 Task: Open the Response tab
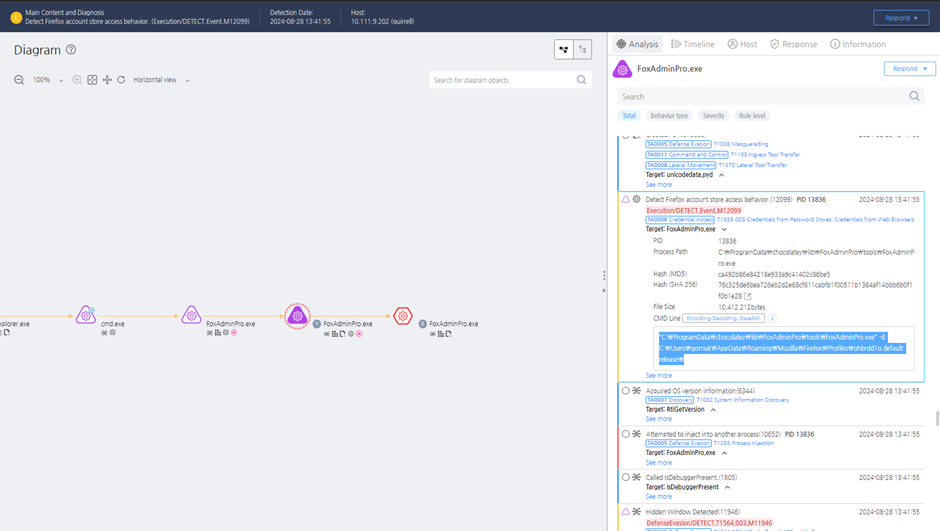(794, 44)
